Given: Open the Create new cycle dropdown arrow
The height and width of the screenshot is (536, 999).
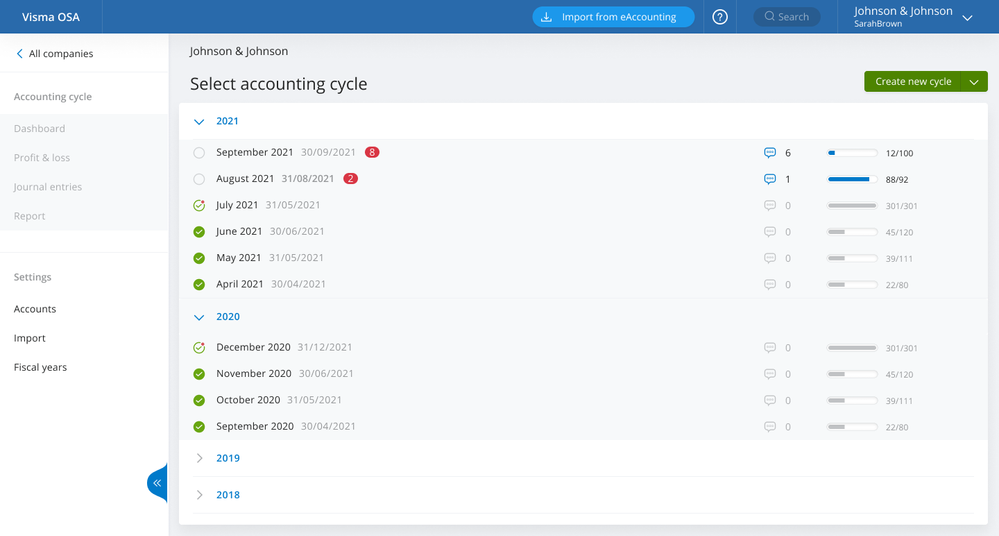Looking at the screenshot, I should [974, 82].
